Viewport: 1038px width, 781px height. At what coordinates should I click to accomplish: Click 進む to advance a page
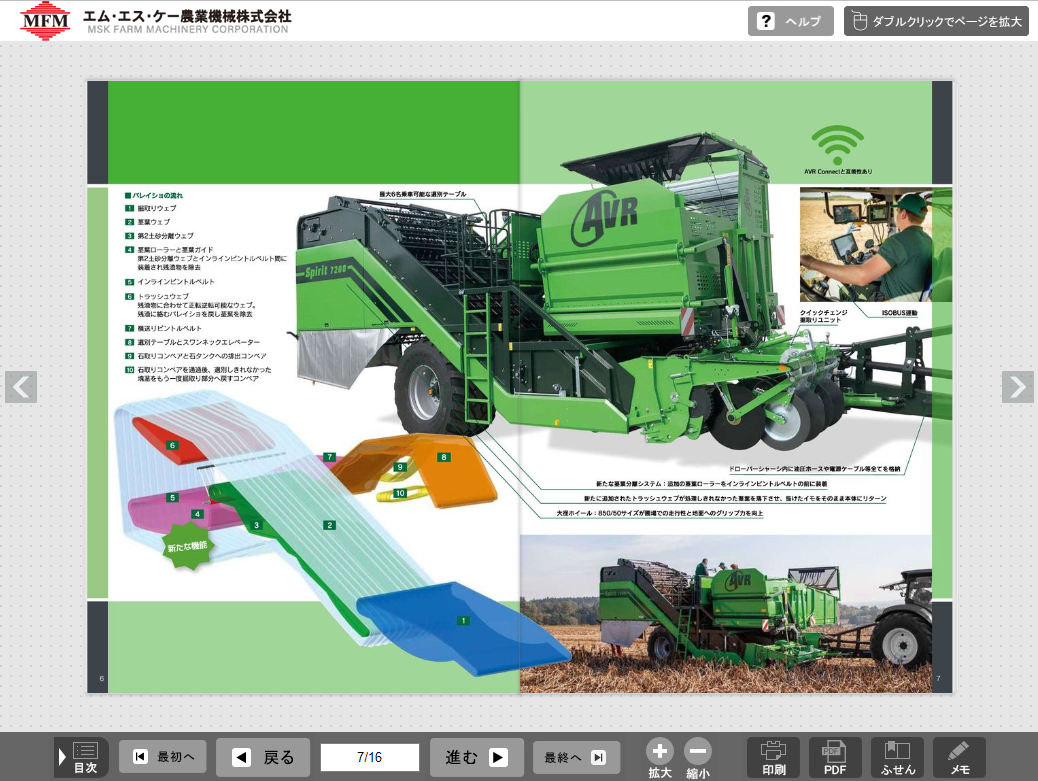[x=477, y=757]
